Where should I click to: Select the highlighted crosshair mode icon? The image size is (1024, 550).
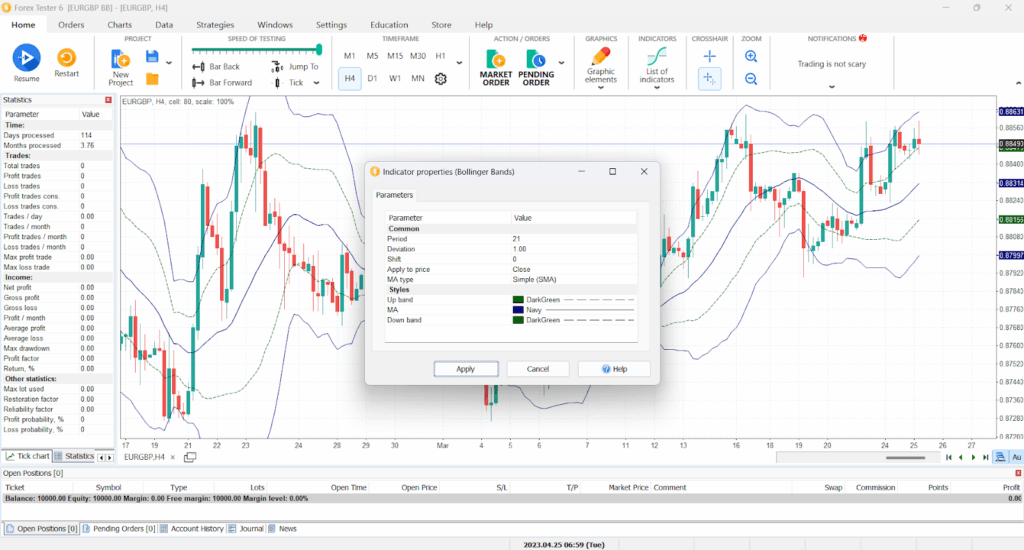click(x=709, y=78)
